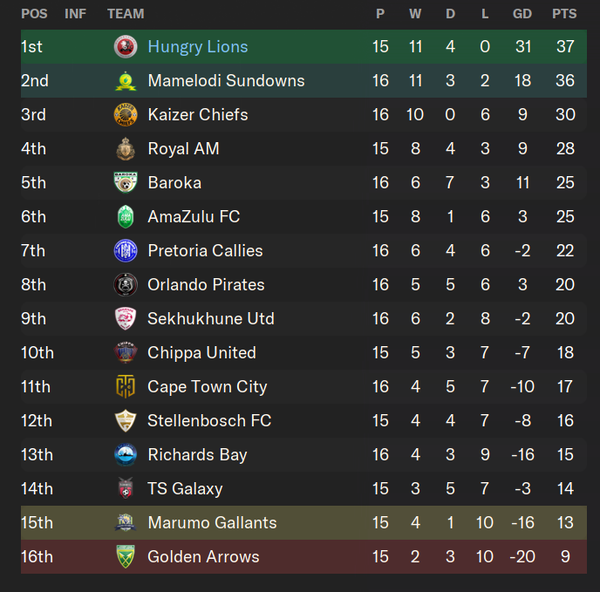The image size is (600, 592).
Task: Click the Baroka club badge
Action: point(126,183)
